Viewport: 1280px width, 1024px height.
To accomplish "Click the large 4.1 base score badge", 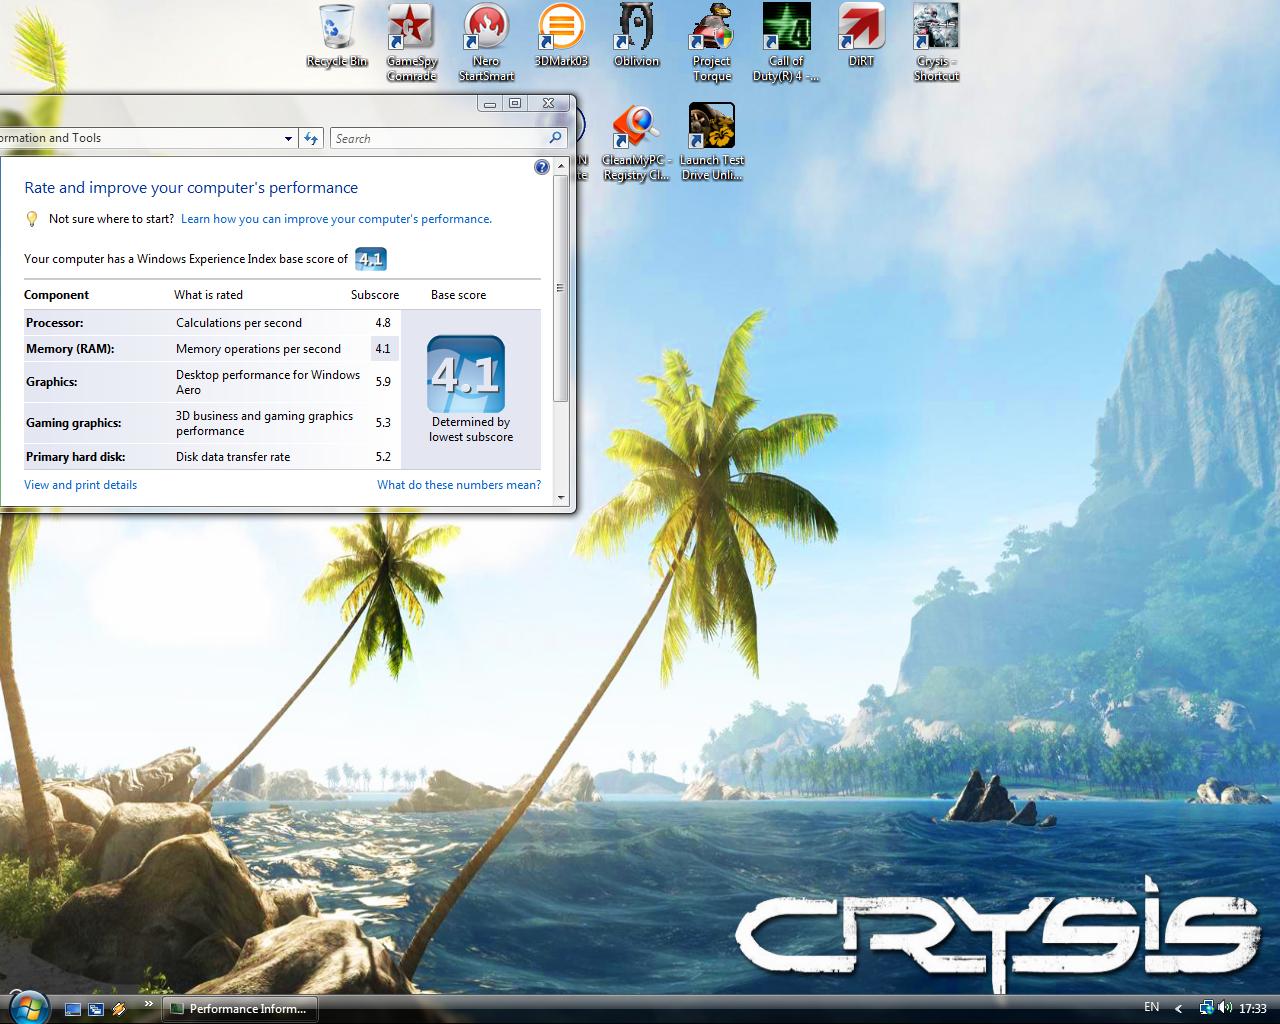I will click(x=466, y=374).
